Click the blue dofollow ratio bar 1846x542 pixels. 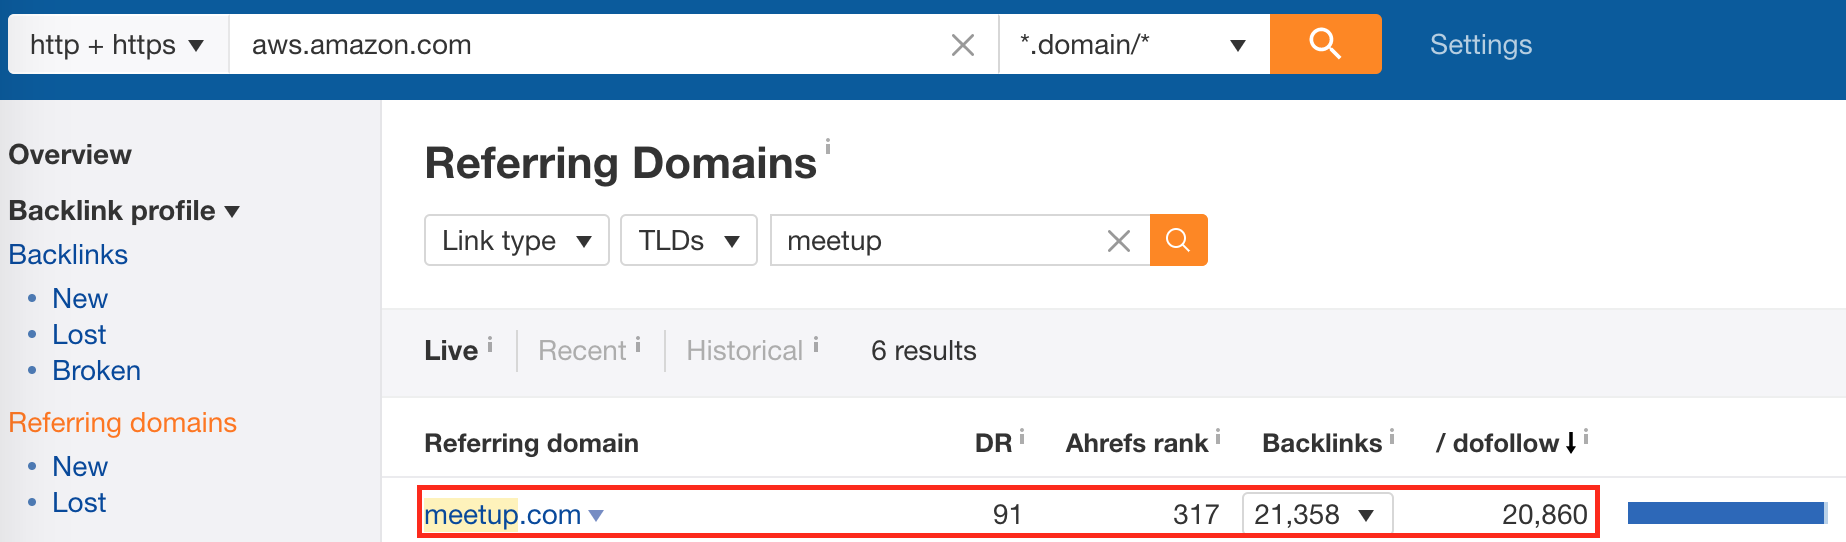(x=1726, y=513)
